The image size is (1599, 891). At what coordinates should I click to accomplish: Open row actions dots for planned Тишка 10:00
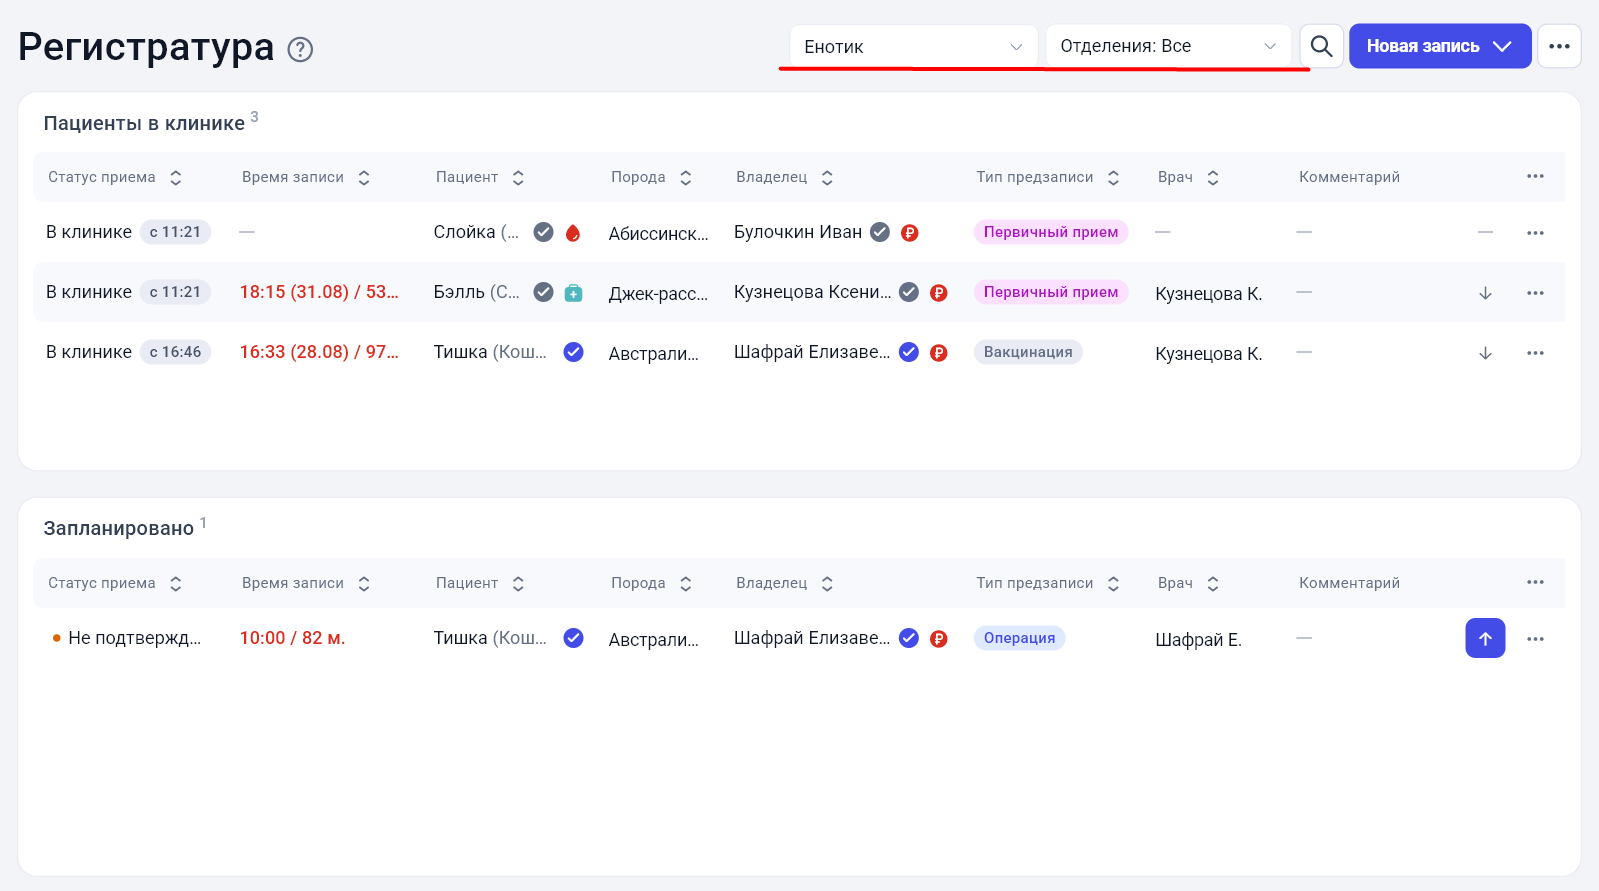pos(1535,639)
